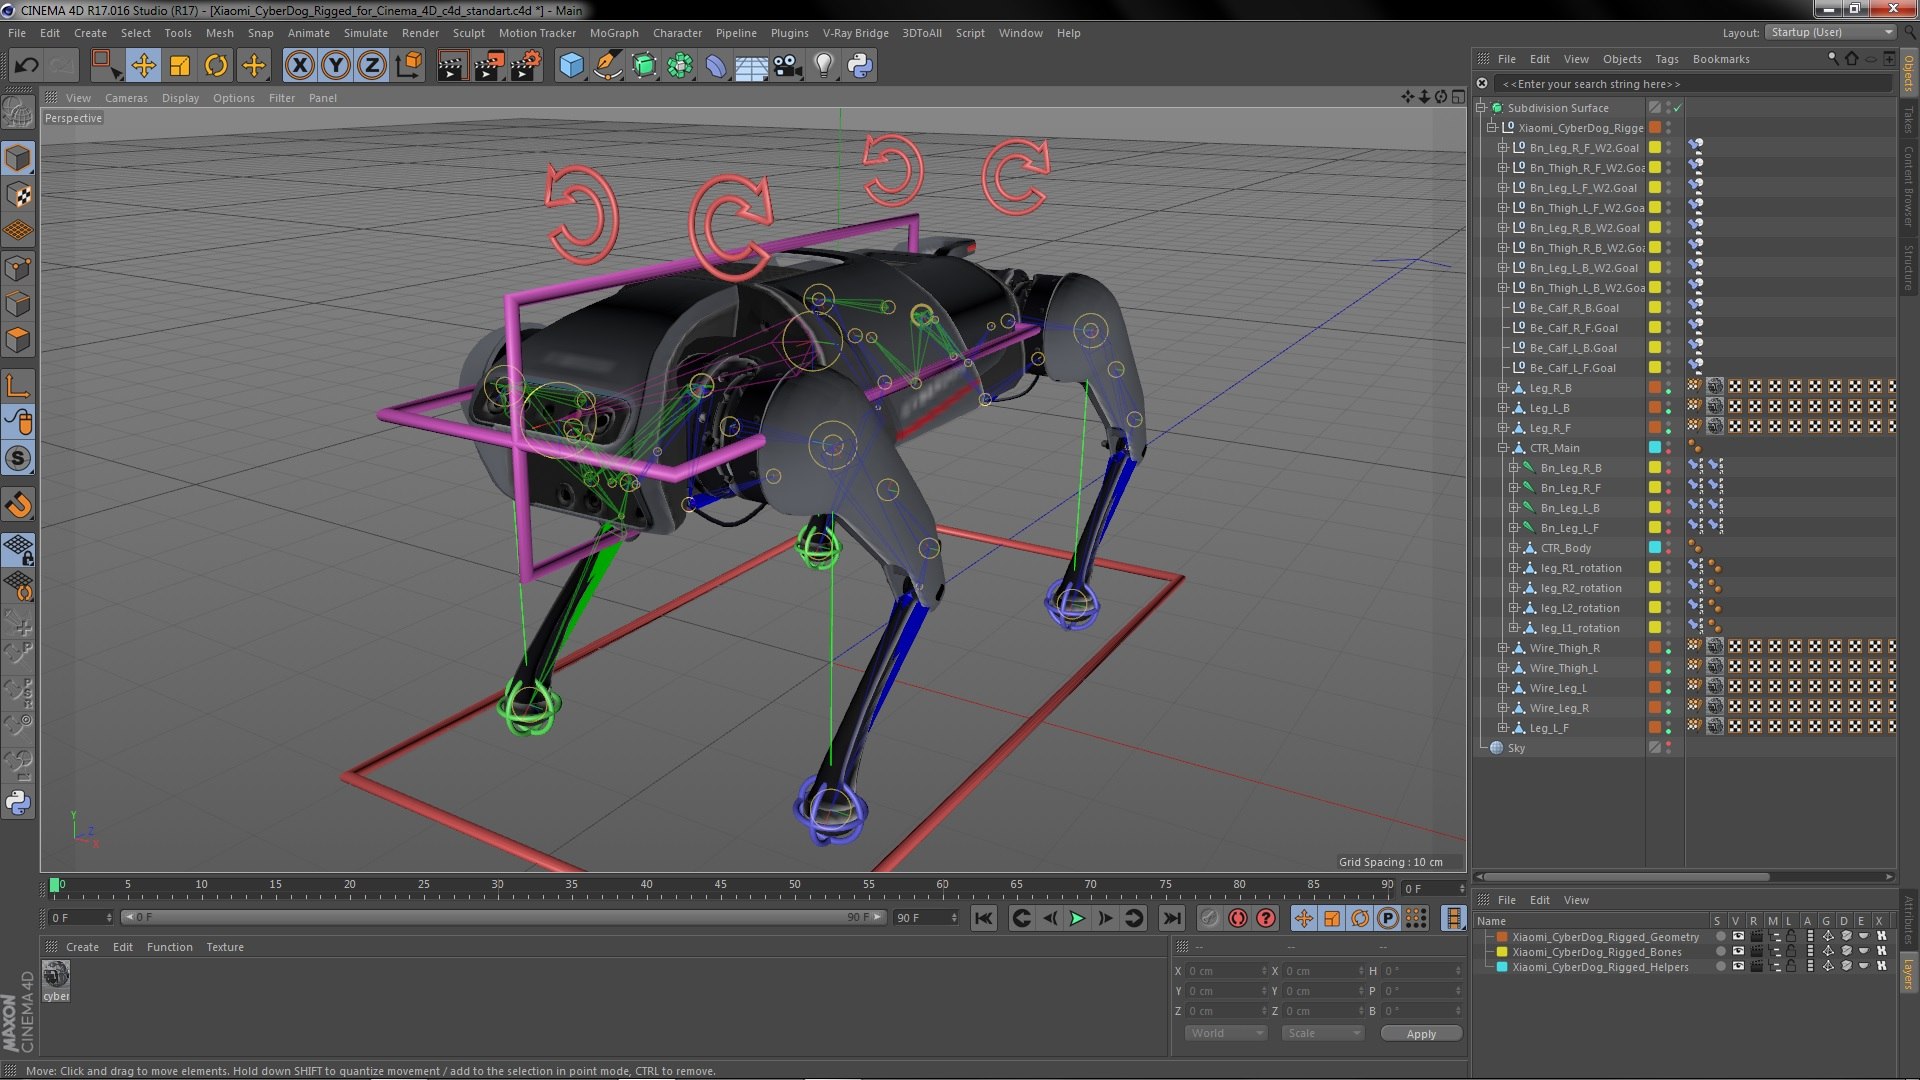Image resolution: width=1920 pixels, height=1080 pixels.
Task: Add a Light object
Action: [x=823, y=66]
